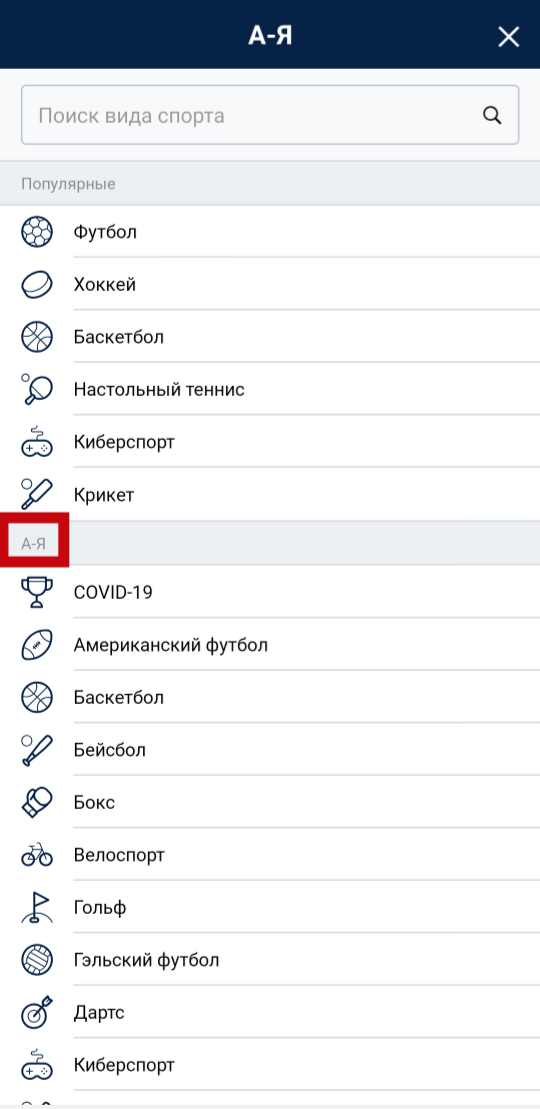Select the American football ball icon
The height and width of the screenshot is (1109, 540).
37,645
